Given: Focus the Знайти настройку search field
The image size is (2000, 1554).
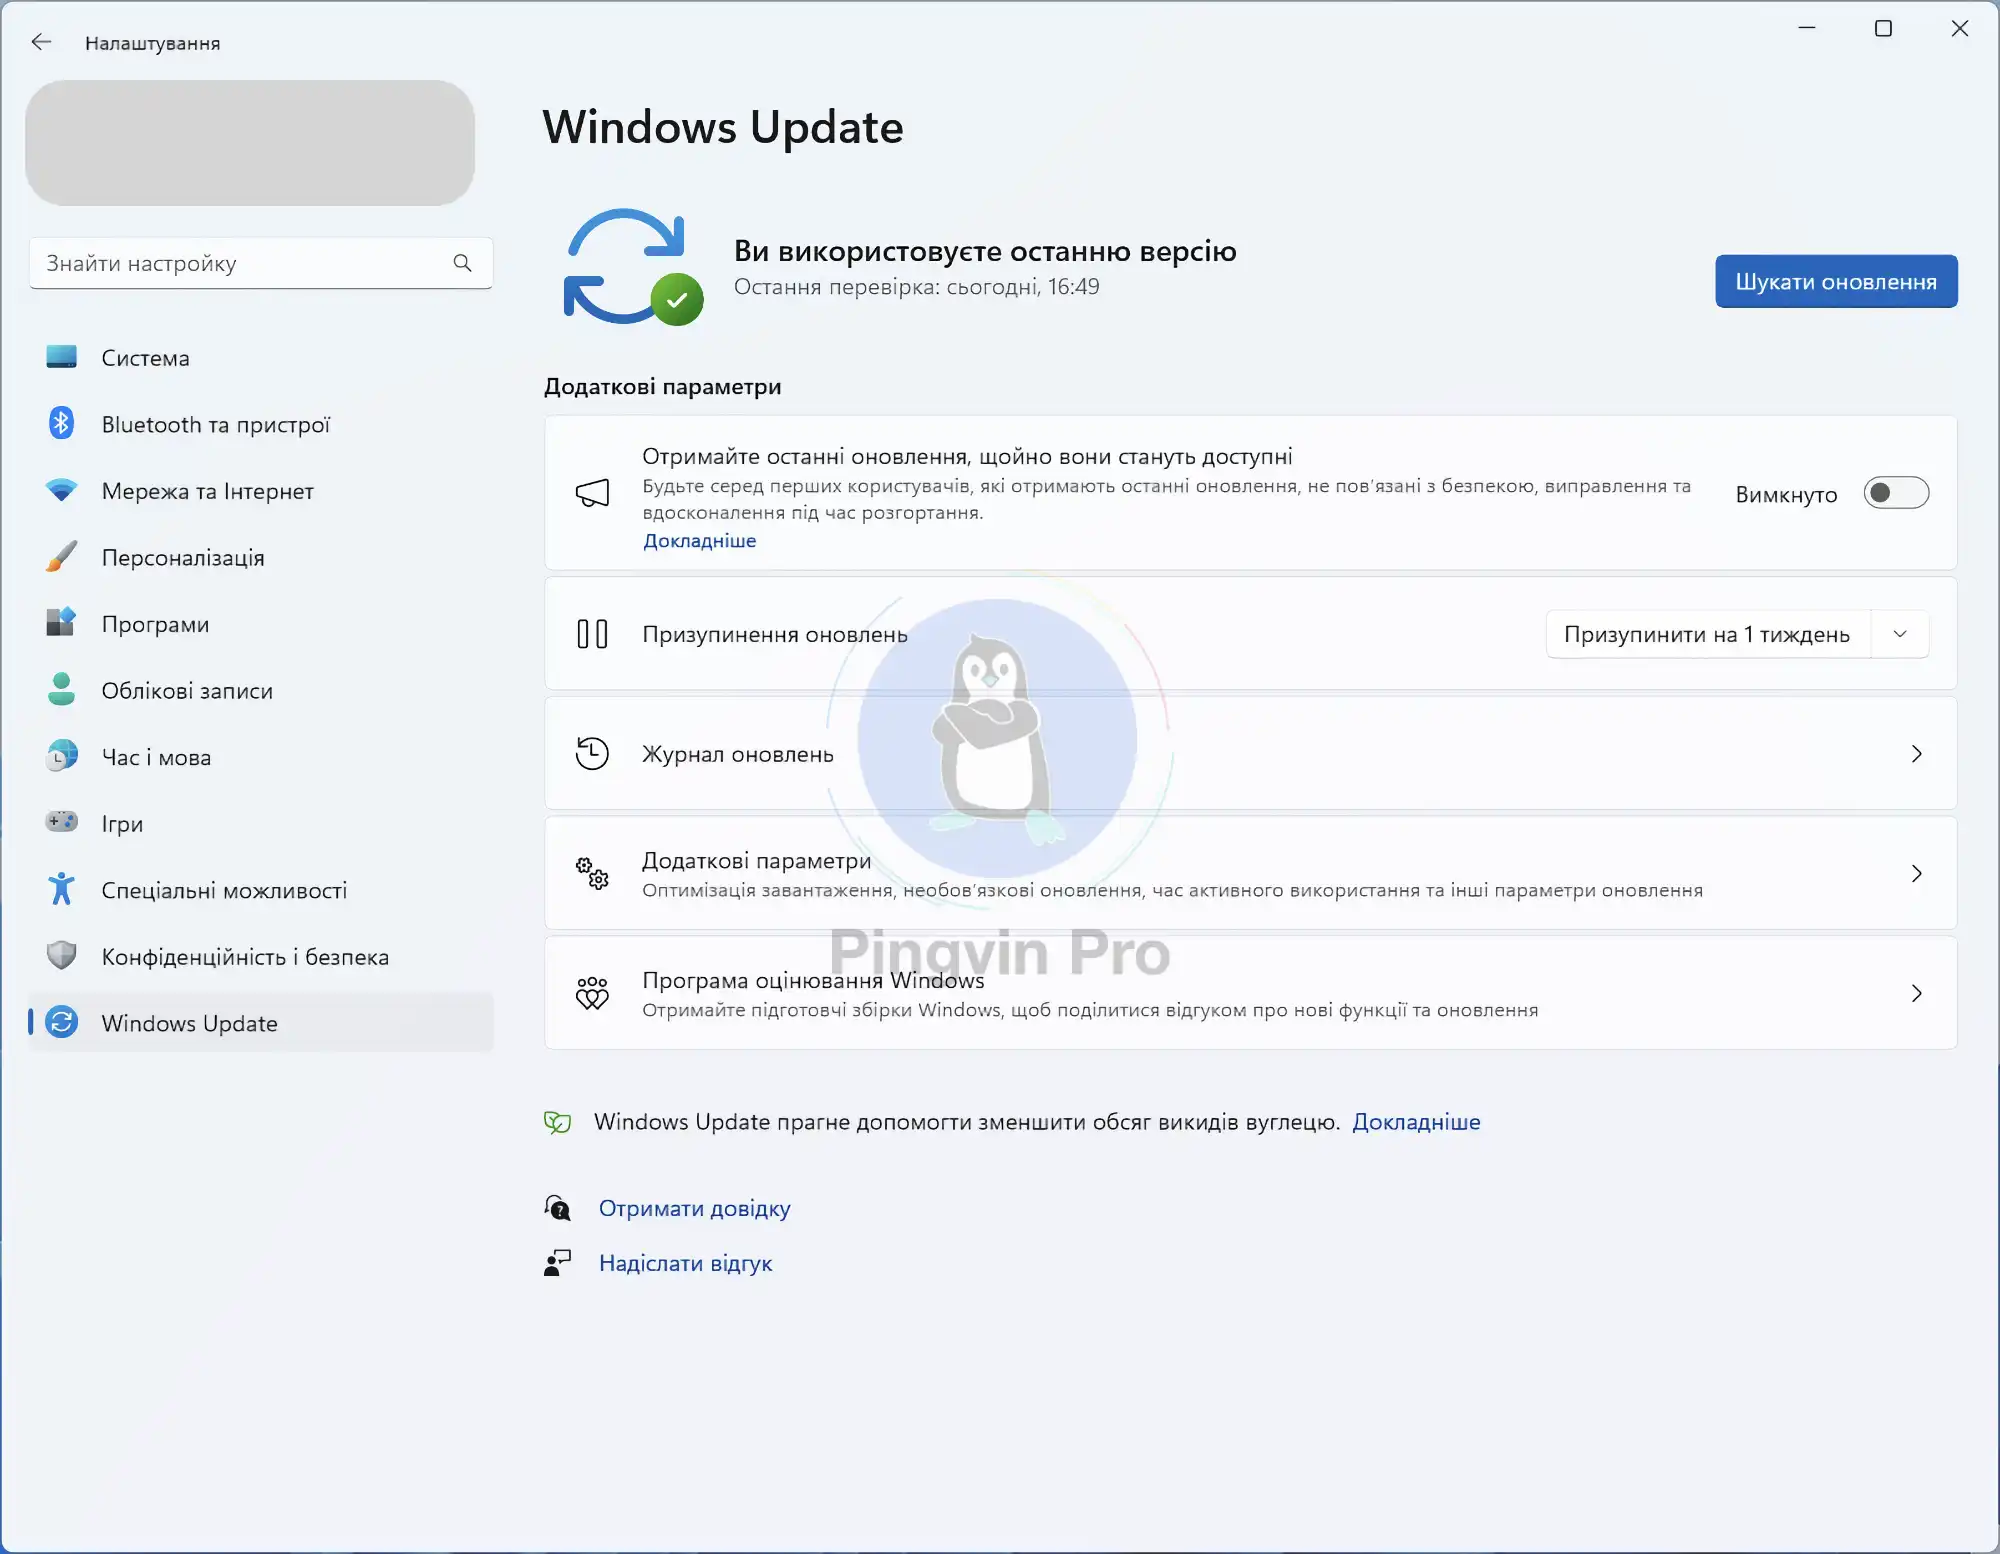Looking at the screenshot, I should pyautogui.click(x=261, y=263).
